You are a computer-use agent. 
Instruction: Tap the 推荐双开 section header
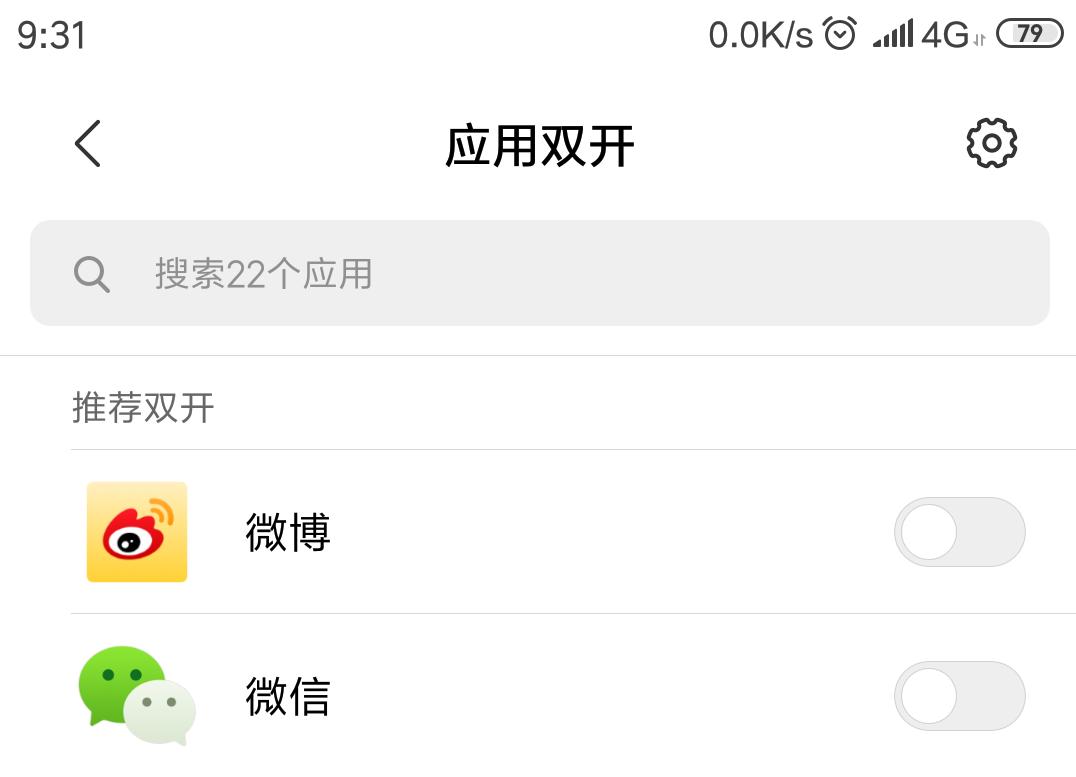(x=143, y=408)
